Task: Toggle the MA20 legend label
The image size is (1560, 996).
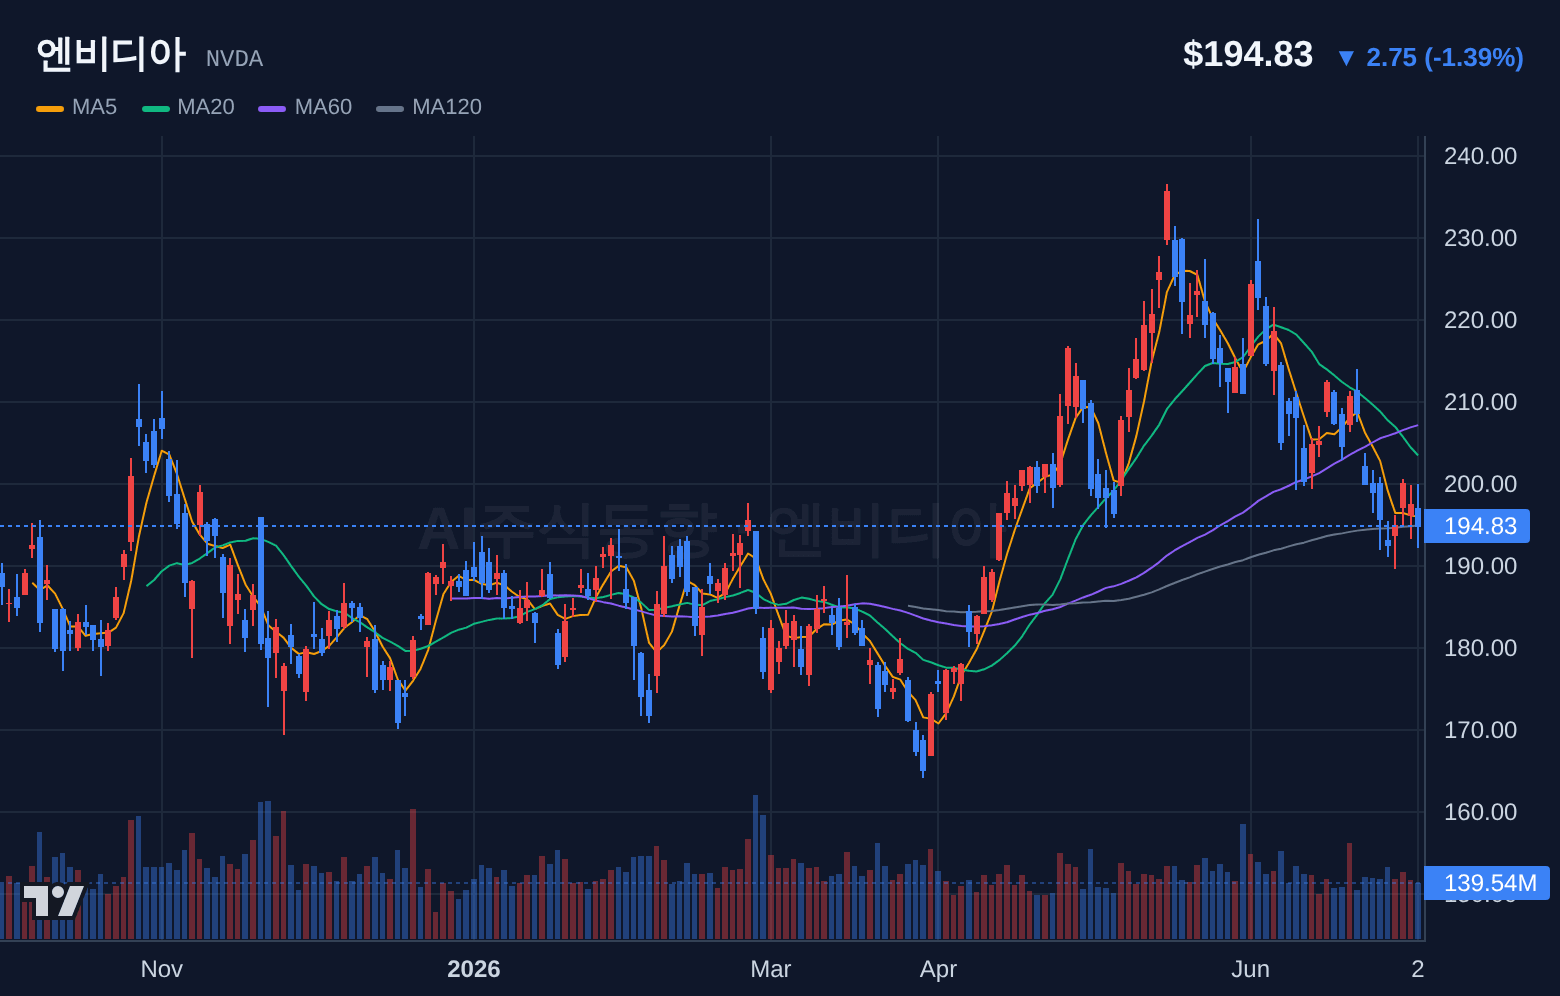Action: [206, 107]
